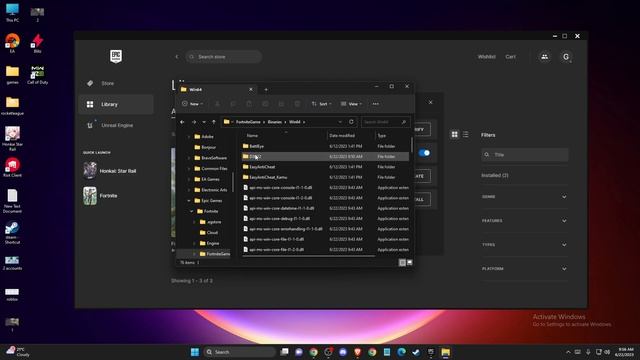
Task: Navigate back in File Explorer
Action: (x=182, y=122)
